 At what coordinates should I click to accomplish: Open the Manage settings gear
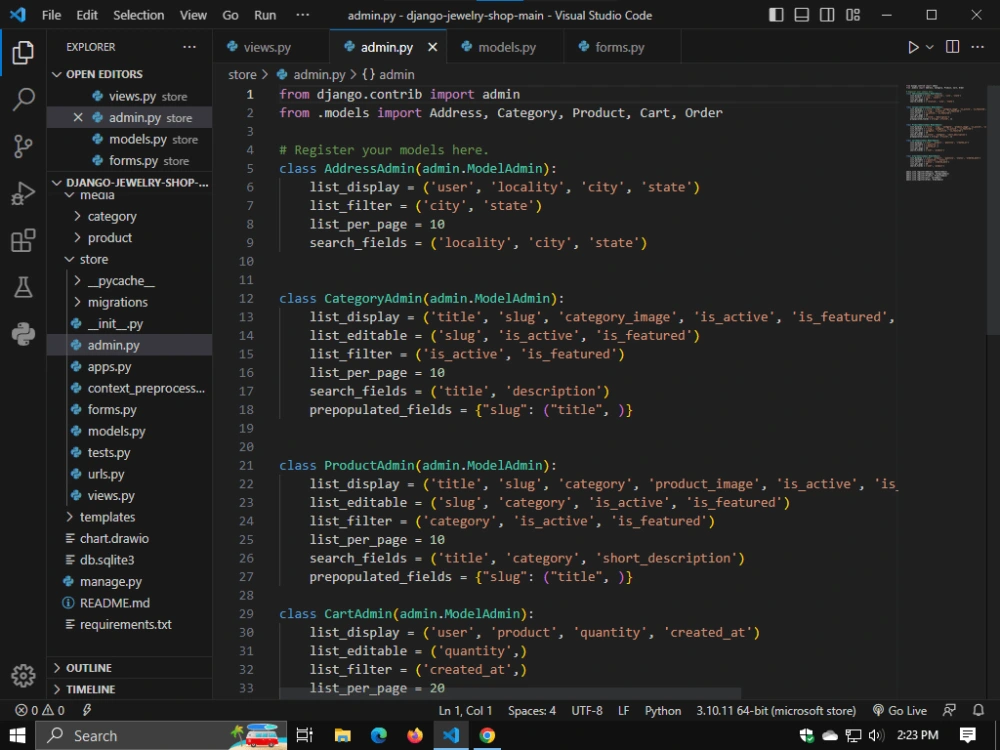[22, 676]
